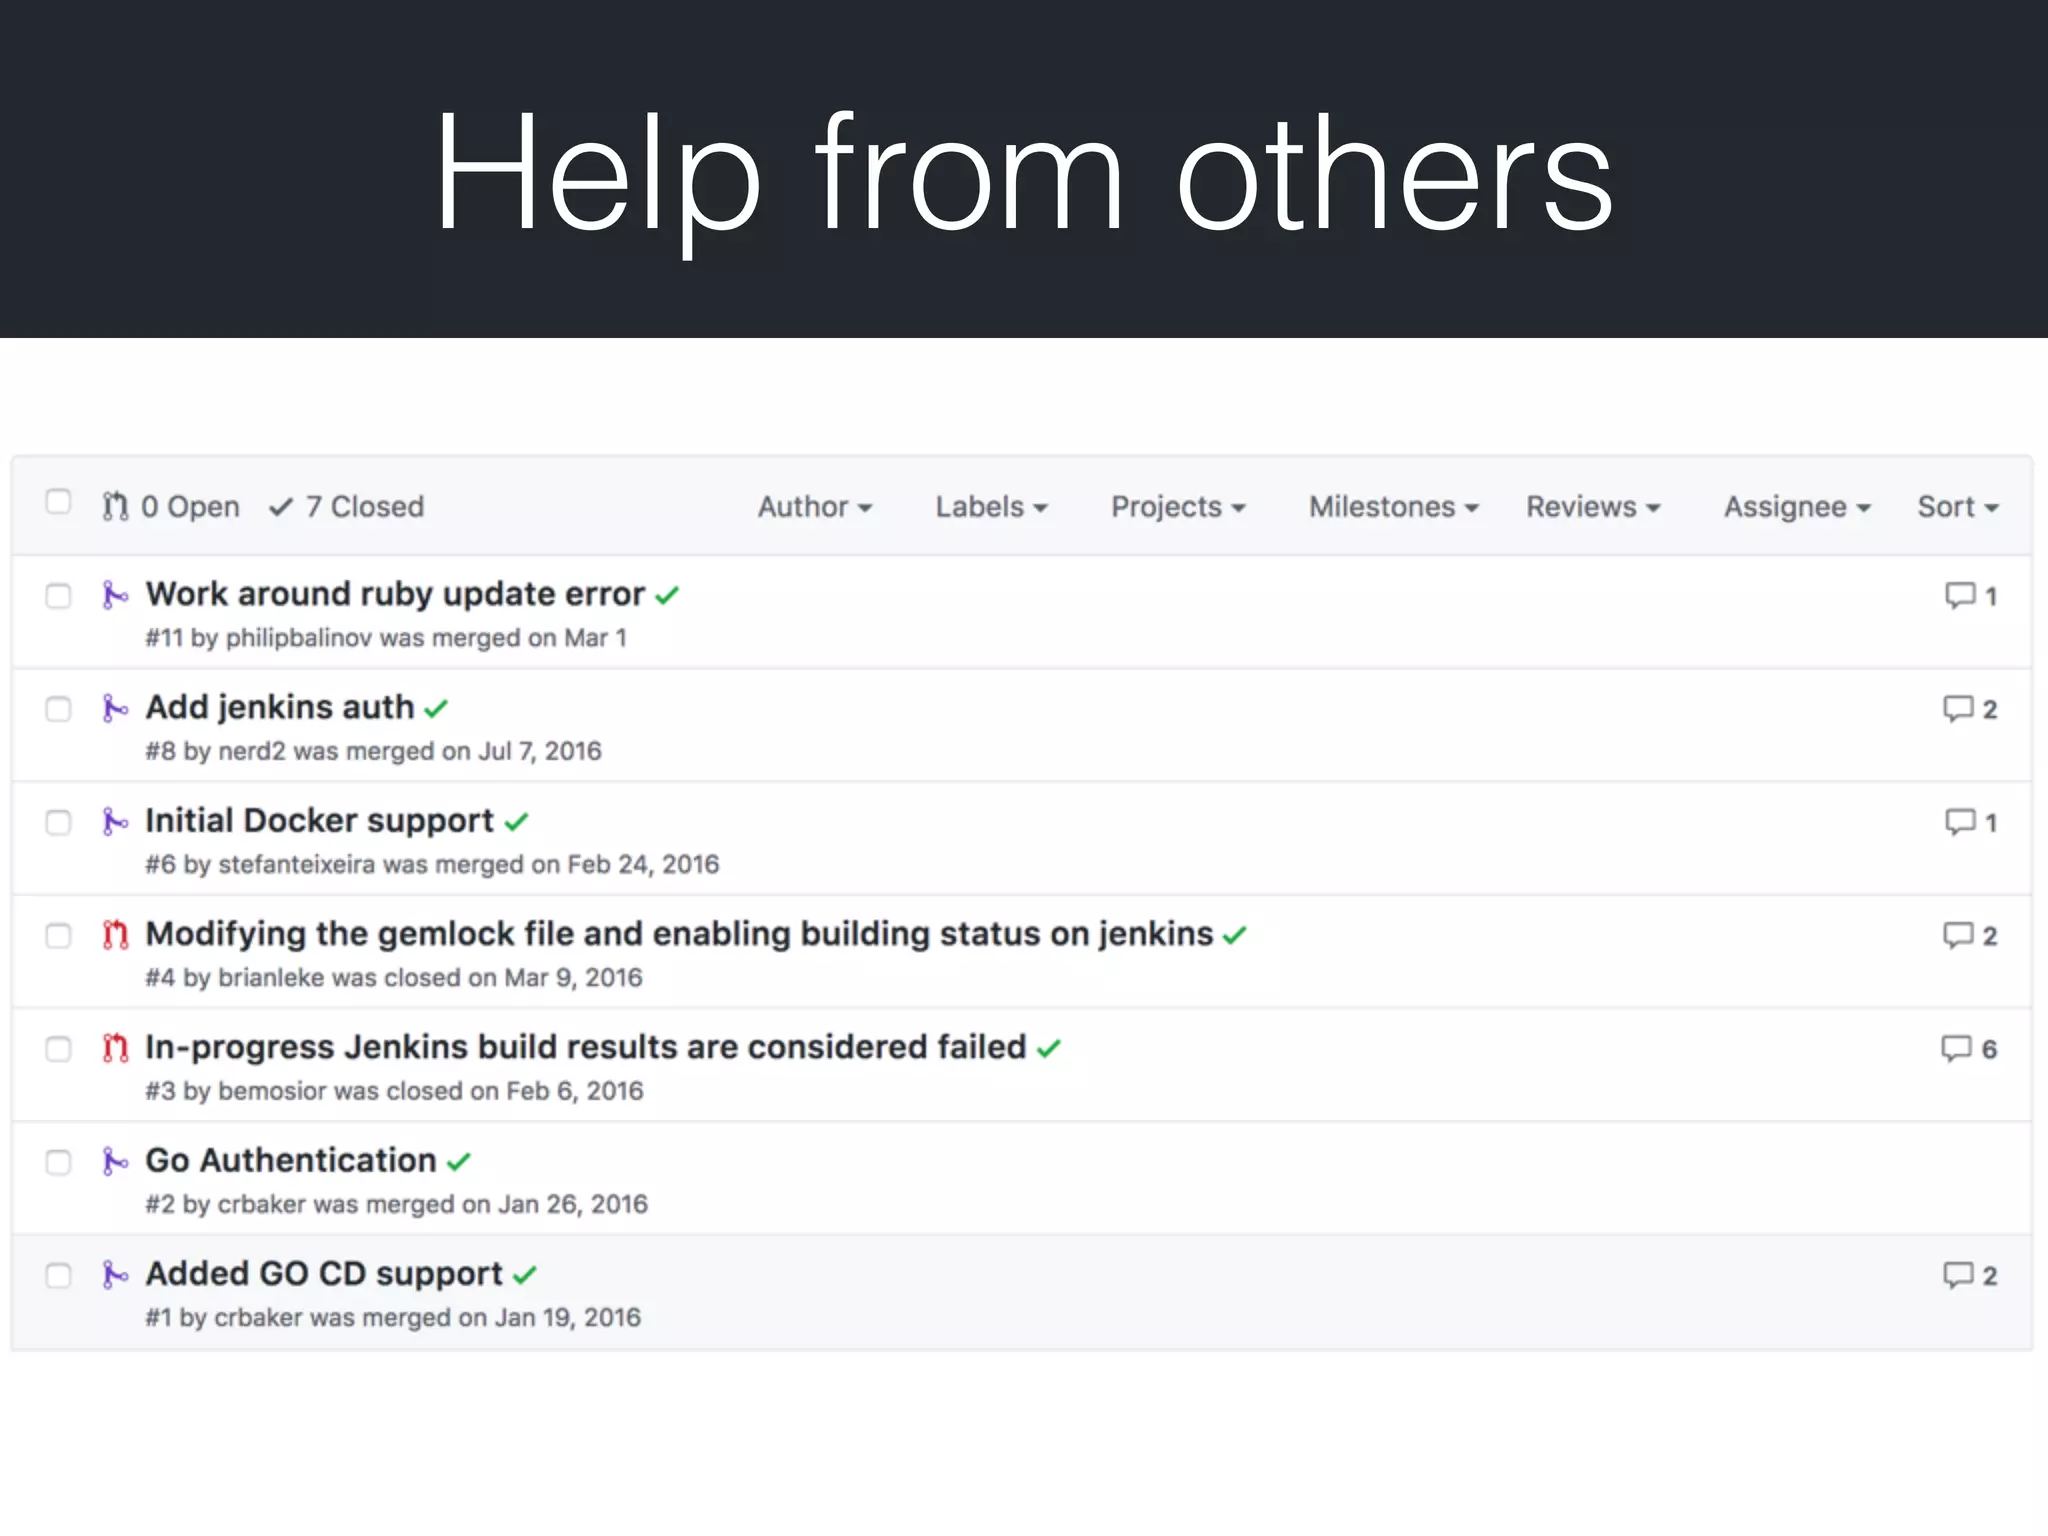Open comments for Work around ruby update error
The height and width of the screenshot is (1536, 2048).
pyautogui.click(x=1970, y=596)
